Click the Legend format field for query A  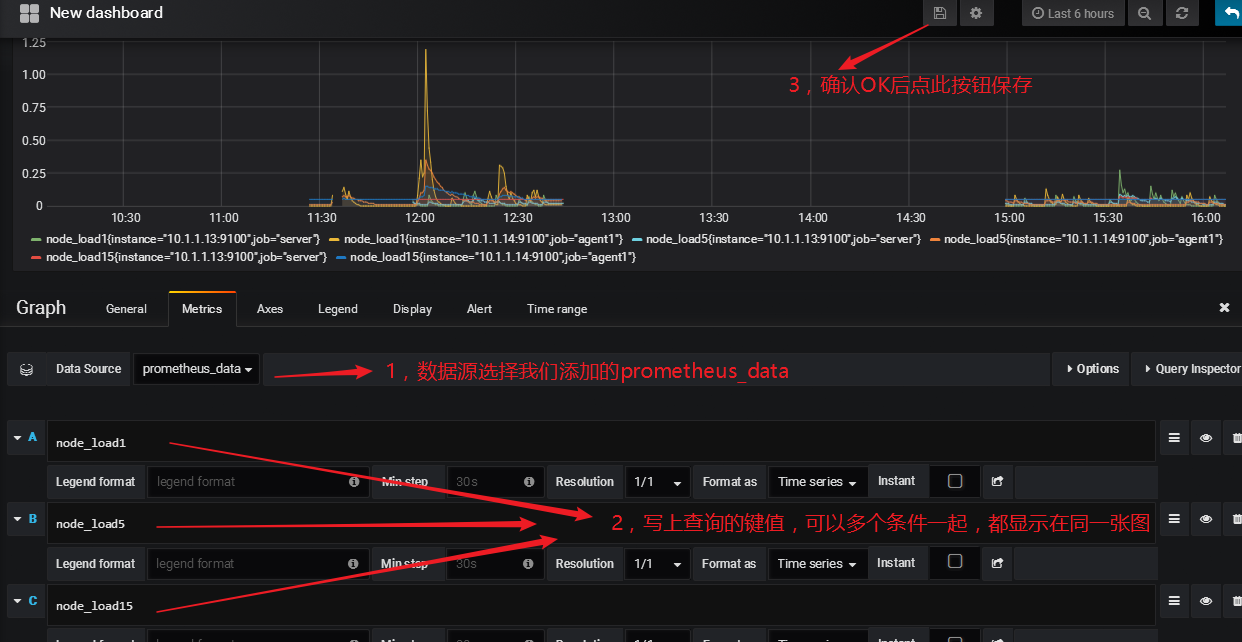257,482
